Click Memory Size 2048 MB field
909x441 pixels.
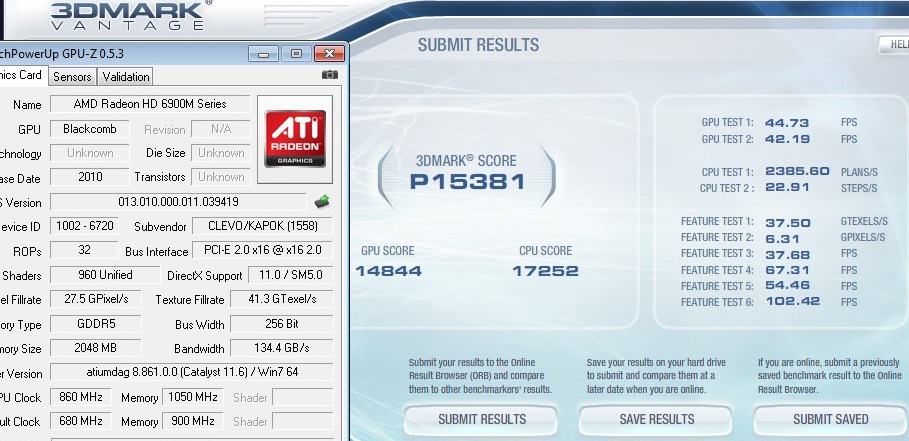[x=96, y=348]
